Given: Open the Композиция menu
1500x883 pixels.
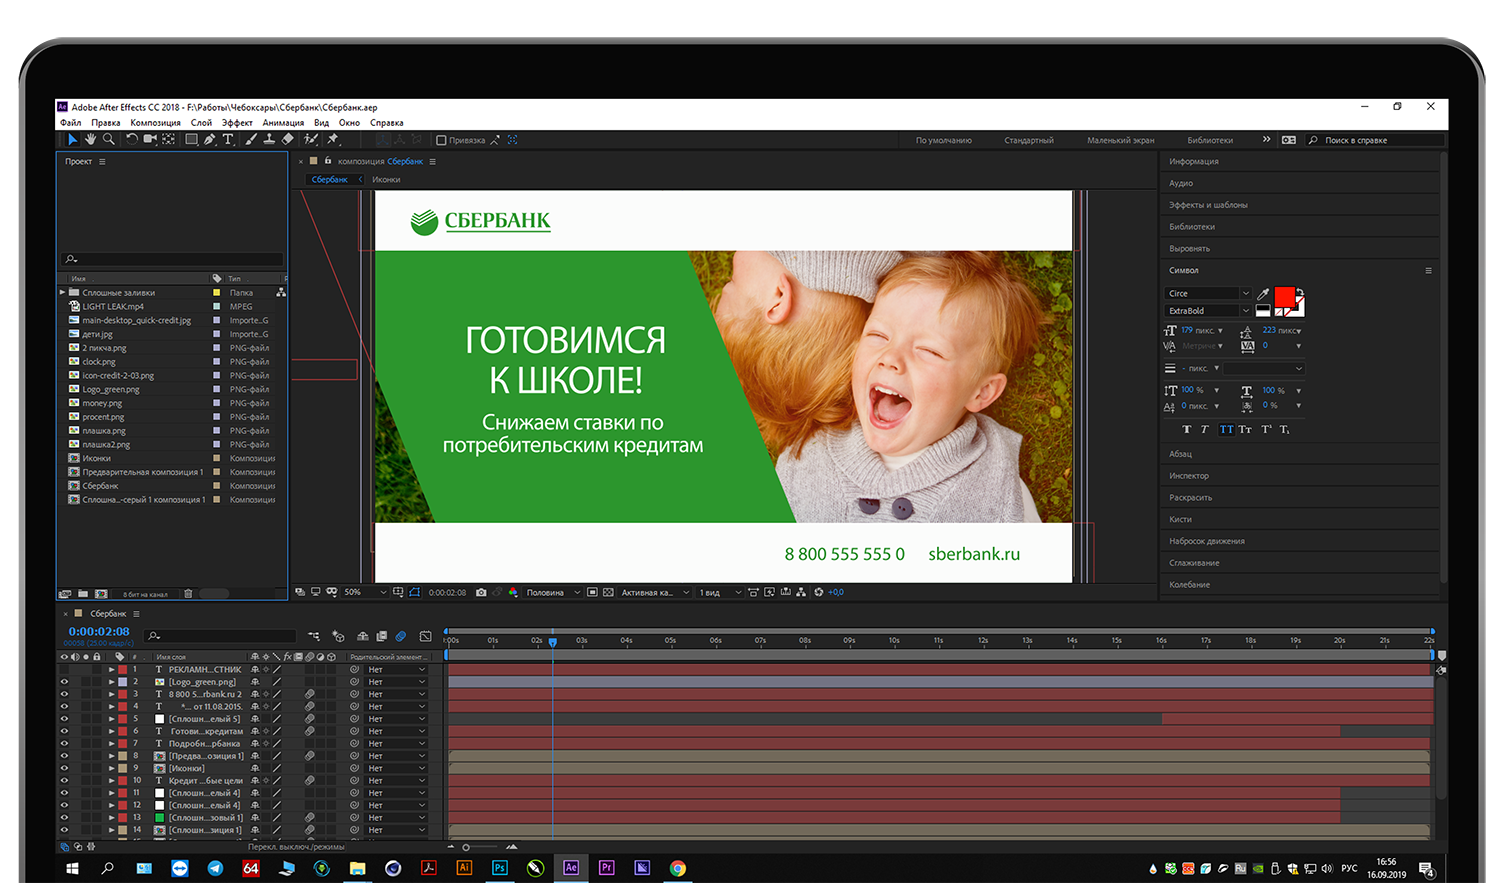Looking at the screenshot, I should point(155,123).
